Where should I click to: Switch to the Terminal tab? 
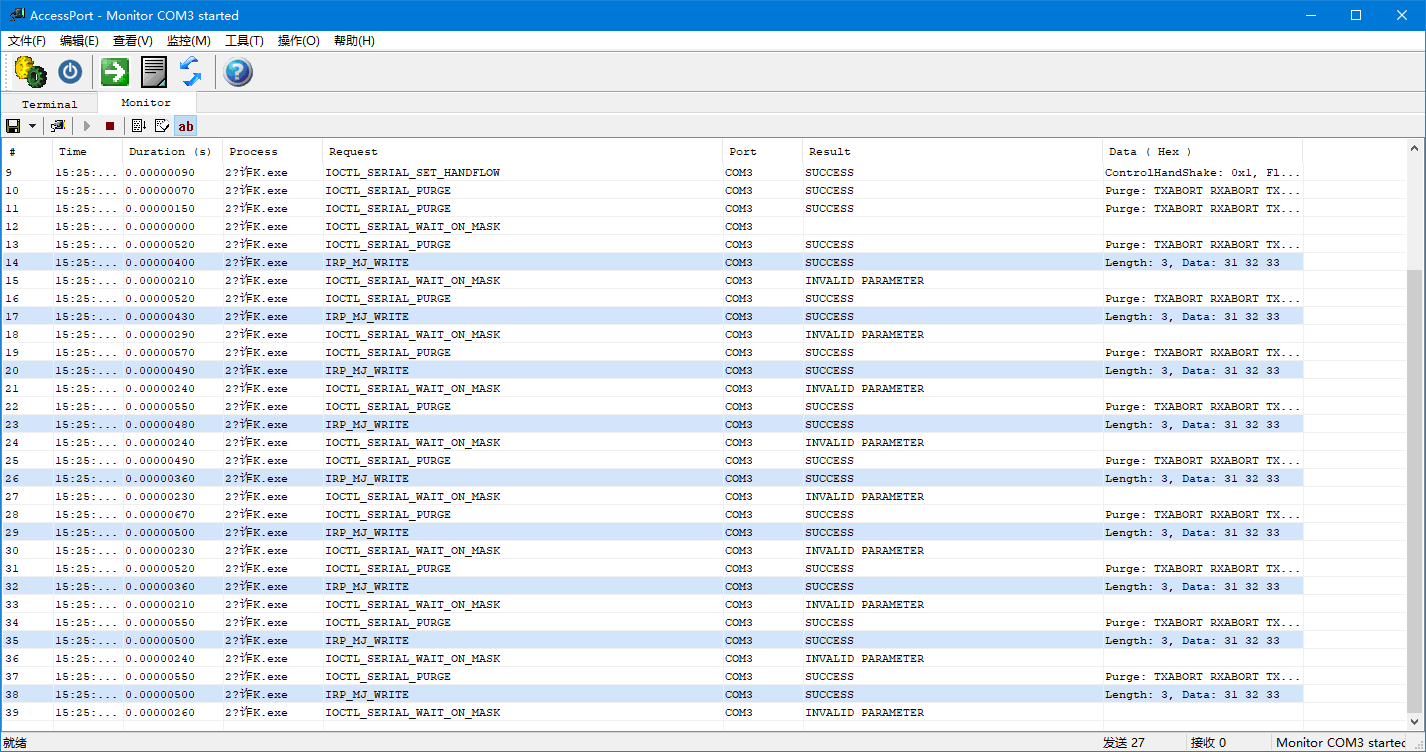(49, 104)
